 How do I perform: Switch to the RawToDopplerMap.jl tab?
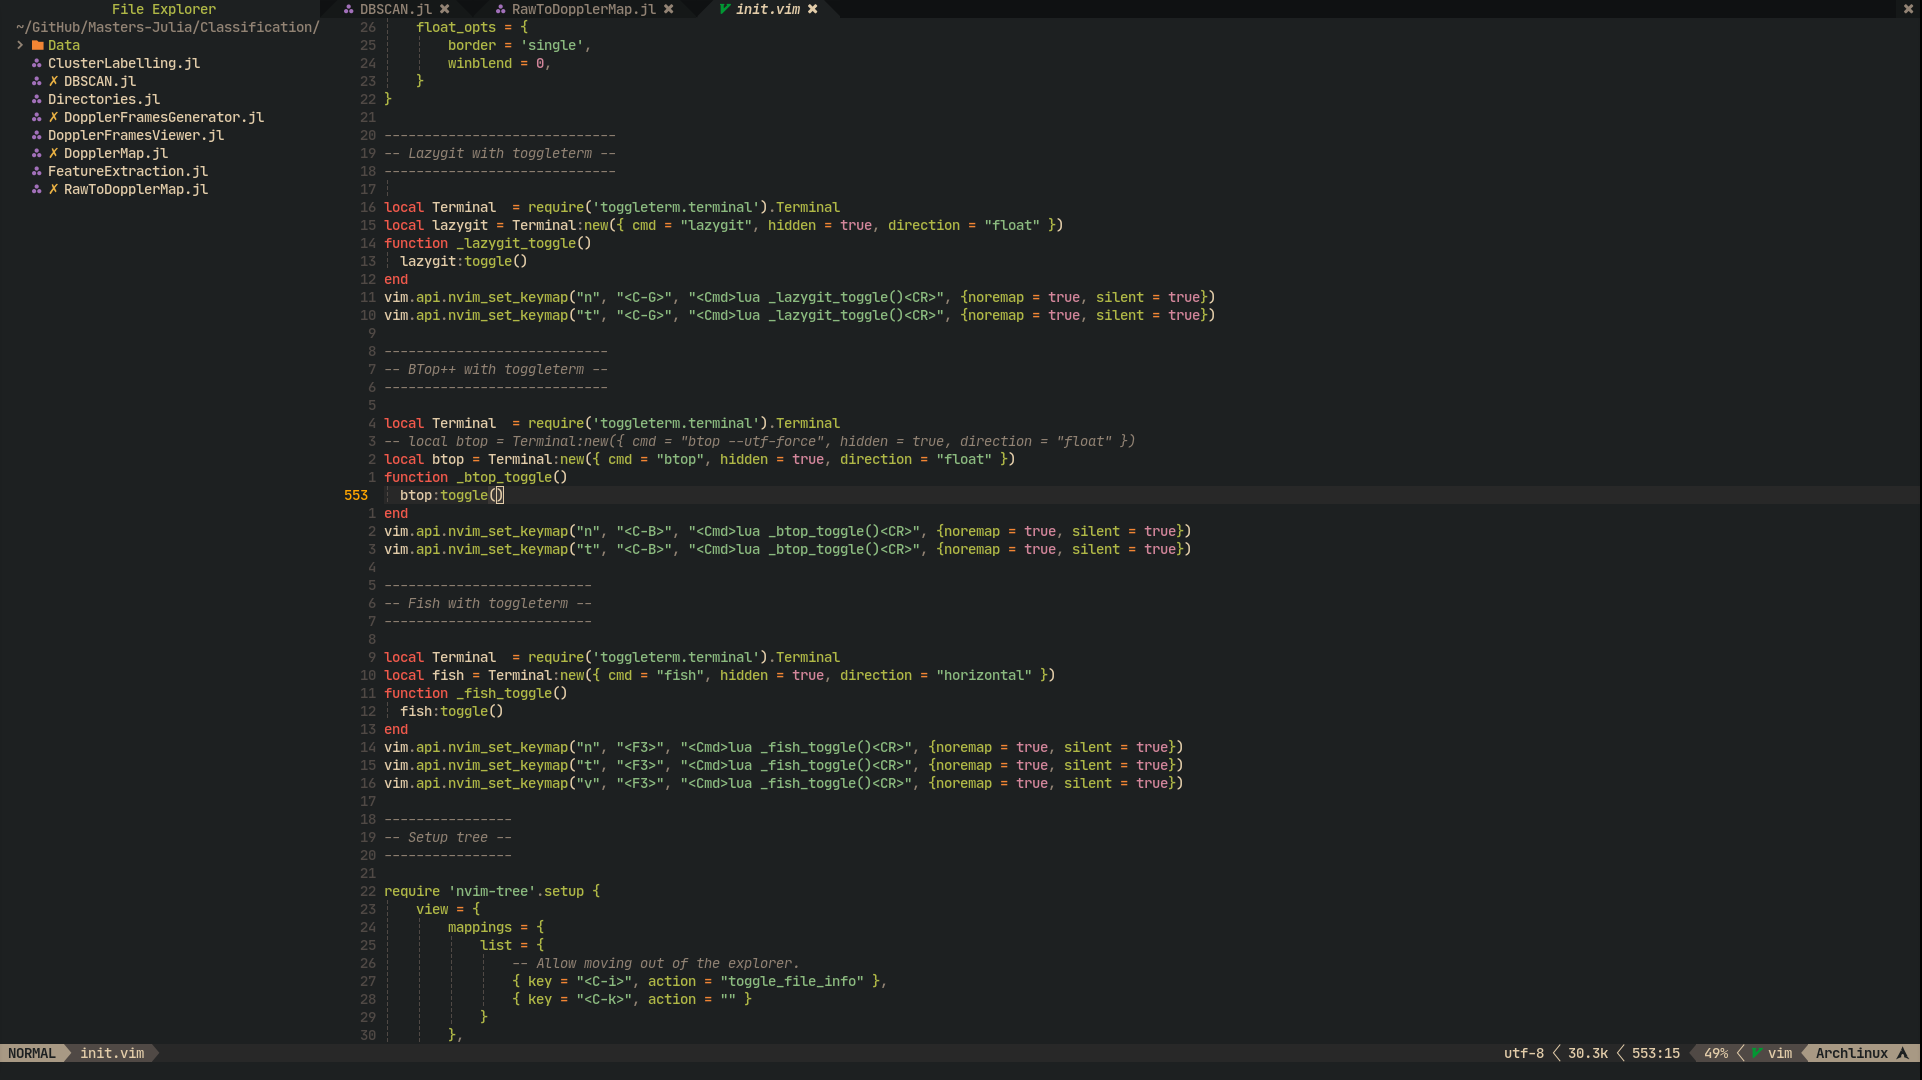point(584,9)
